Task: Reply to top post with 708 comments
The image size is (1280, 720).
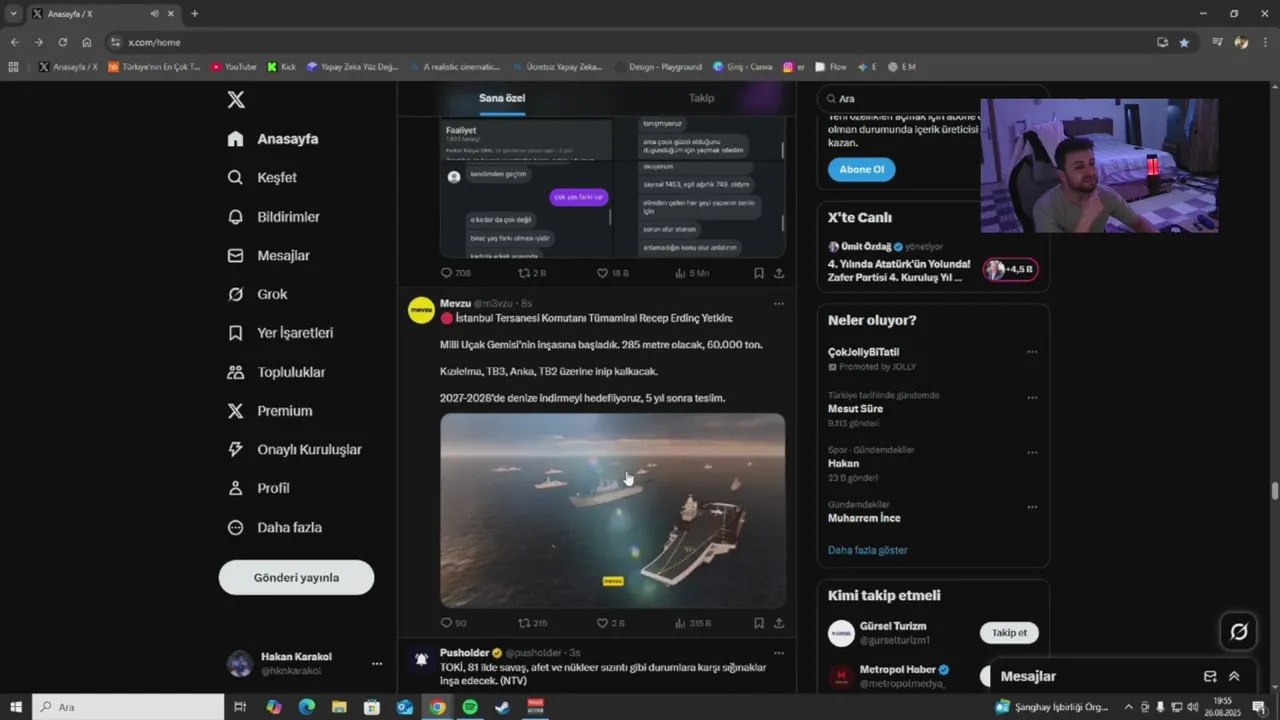Action: click(x=455, y=273)
